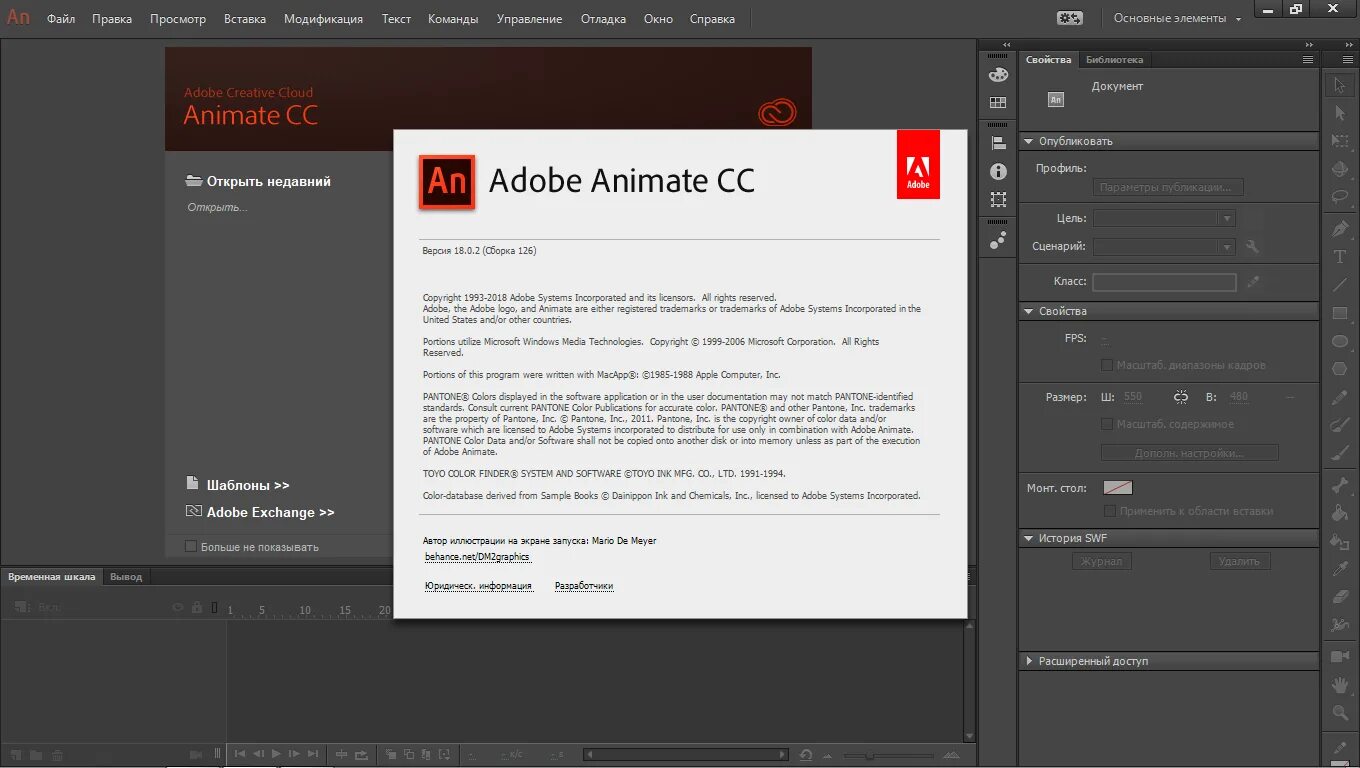The image size is (1360, 768).
Task: Click the Bone tool
Action: tap(1340, 485)
